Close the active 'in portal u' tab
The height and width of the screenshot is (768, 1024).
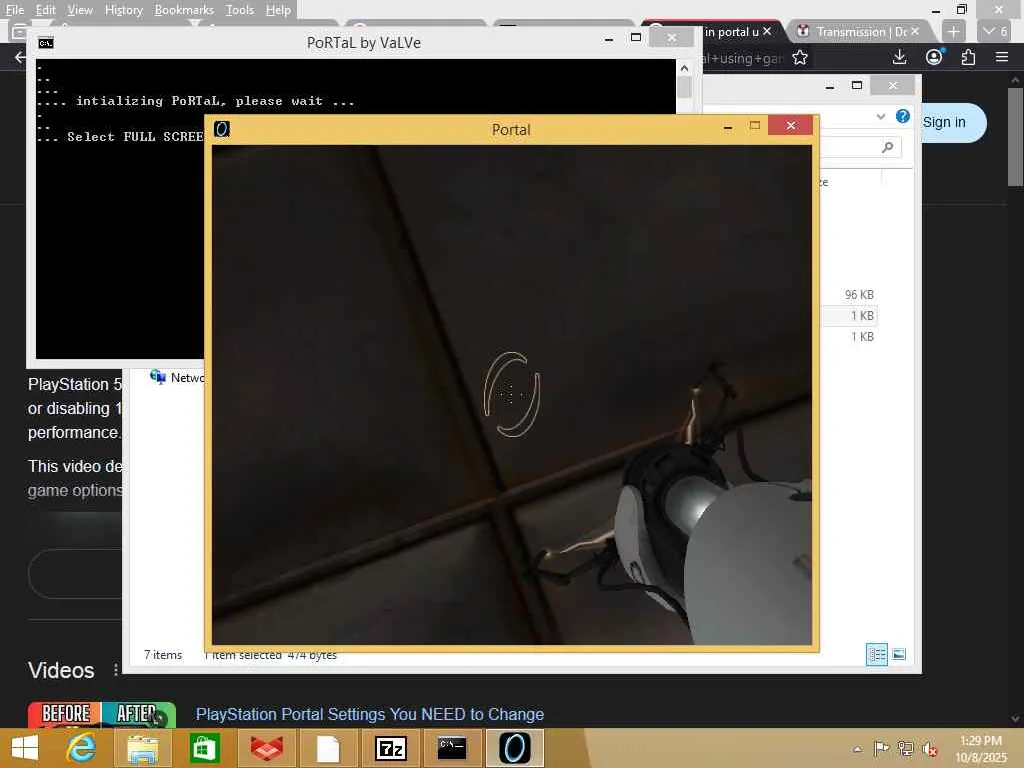767,31
